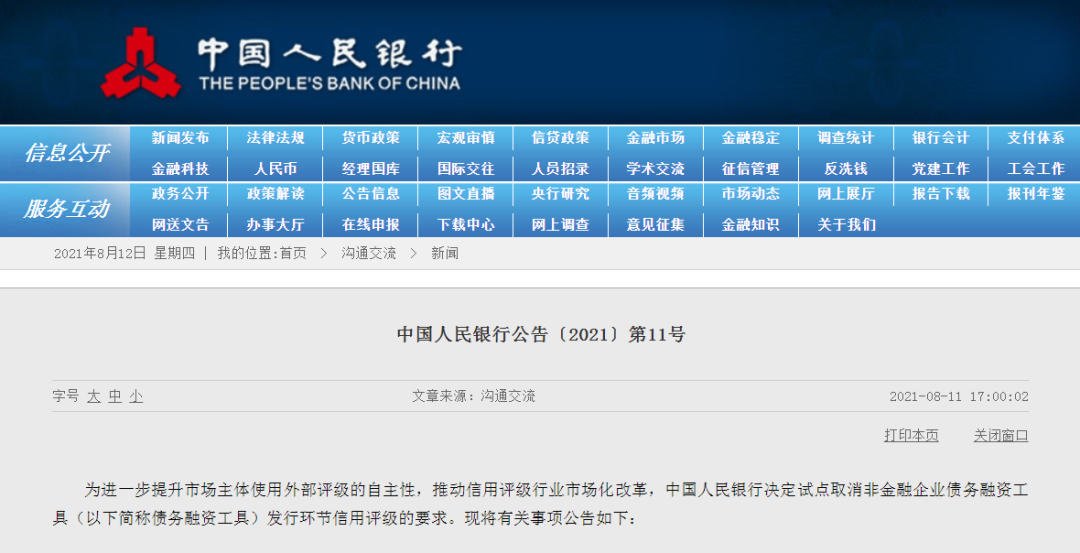Click 打印本页 to print the page

click(x=911, y=435)
